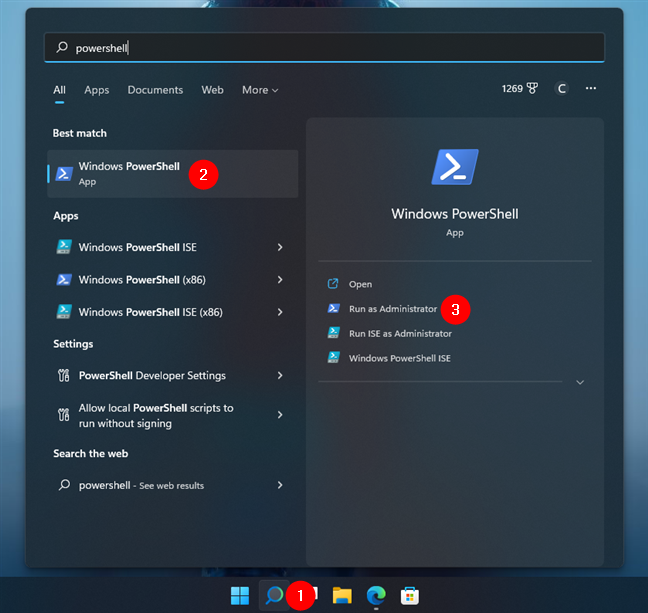Expand more actions chevron in preview pane
Image resolution: width=648 pixels, height=613 pixels.
[x=580, y=382]
